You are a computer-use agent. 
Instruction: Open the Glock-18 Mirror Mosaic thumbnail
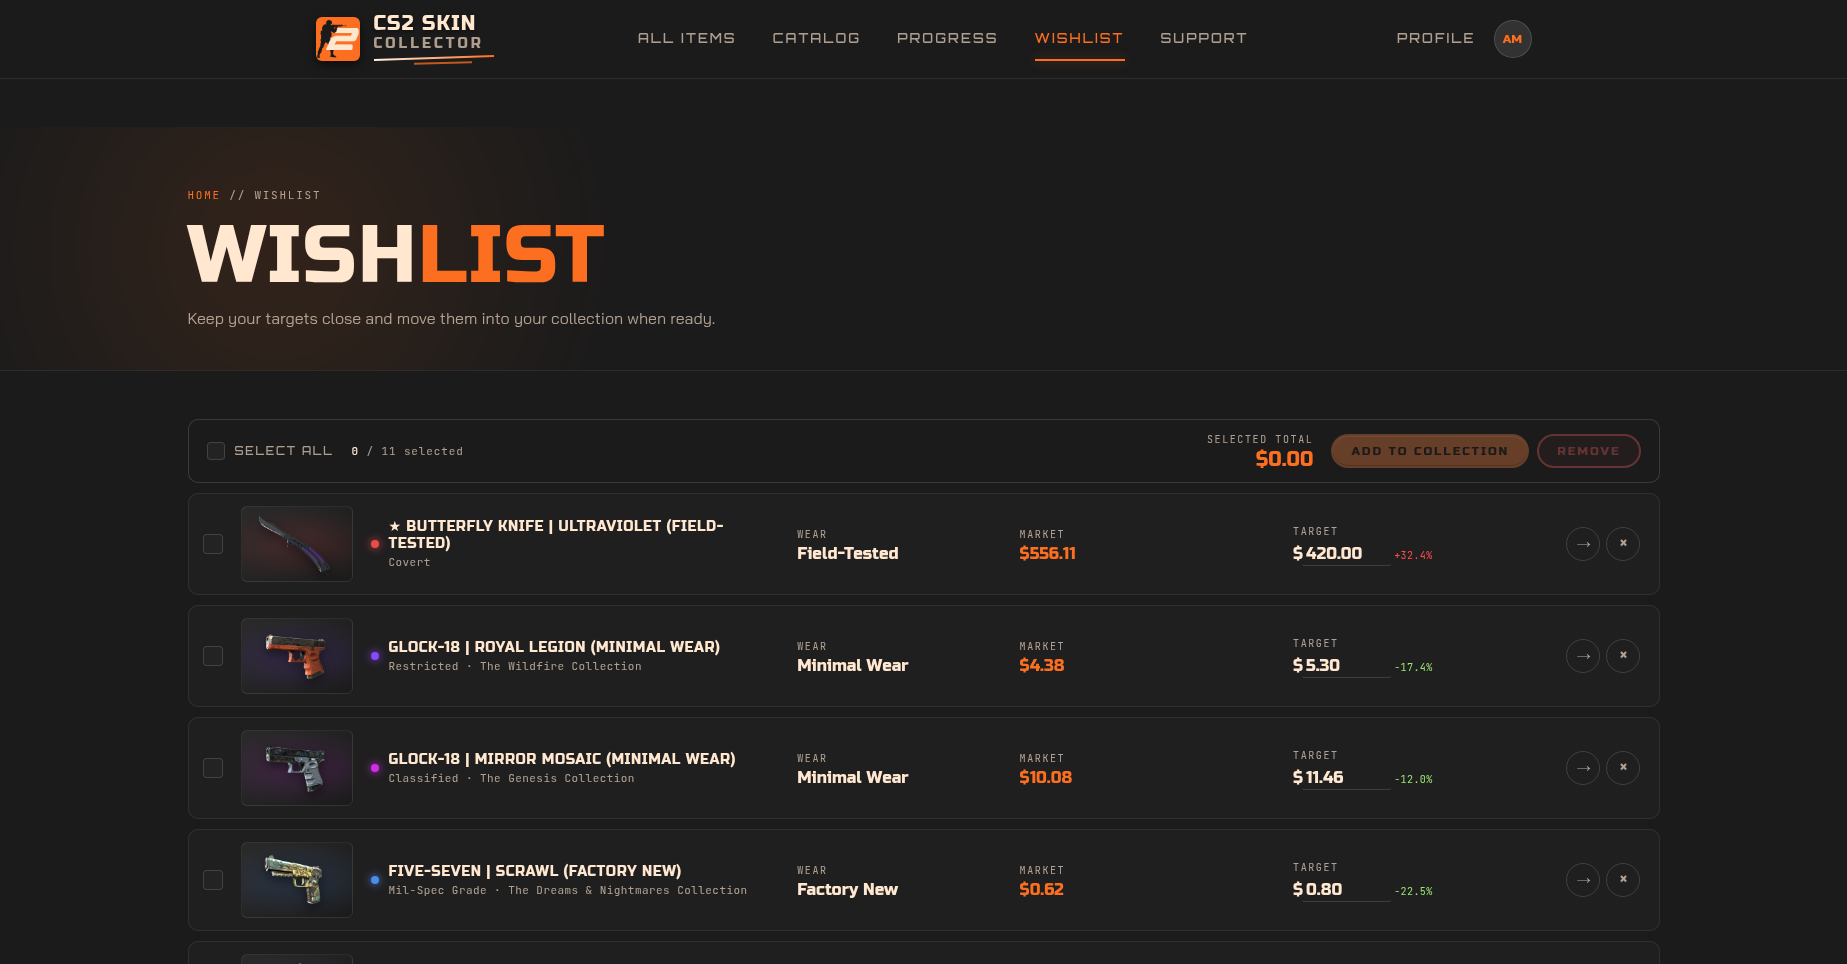[297, 768]
